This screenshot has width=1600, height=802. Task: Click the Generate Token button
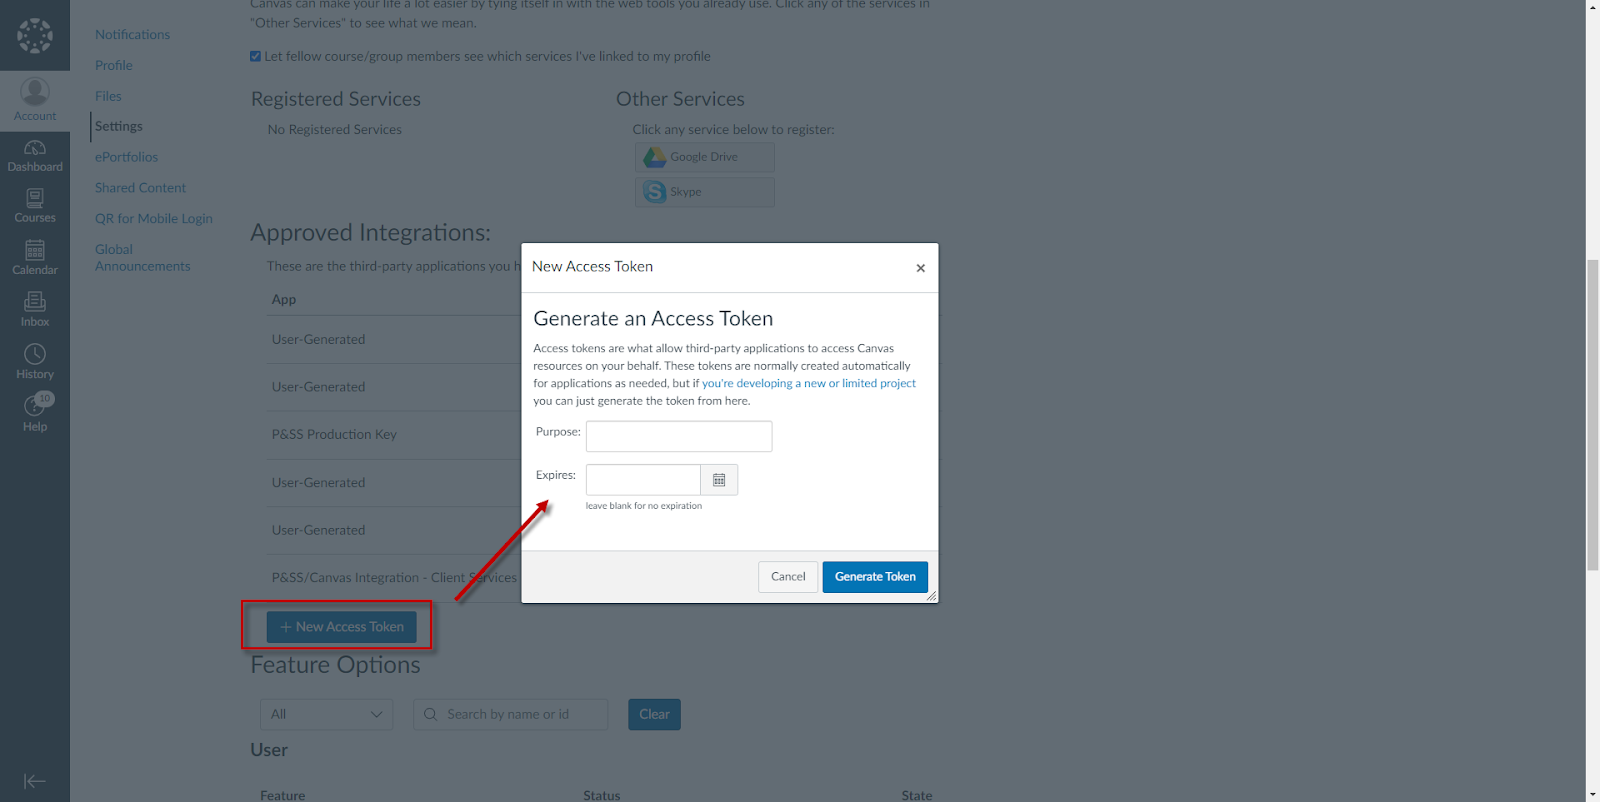[875, 577]
